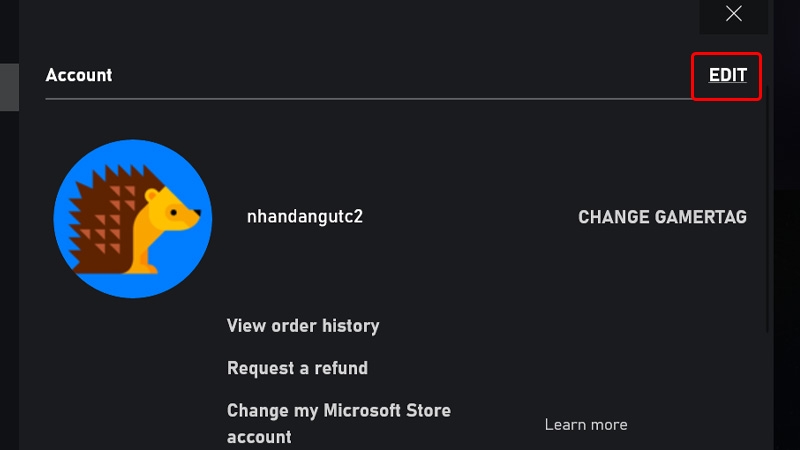This screenshot has height=450, width=800.
Task: Click the Learn more link
Action: click(586, 425)
